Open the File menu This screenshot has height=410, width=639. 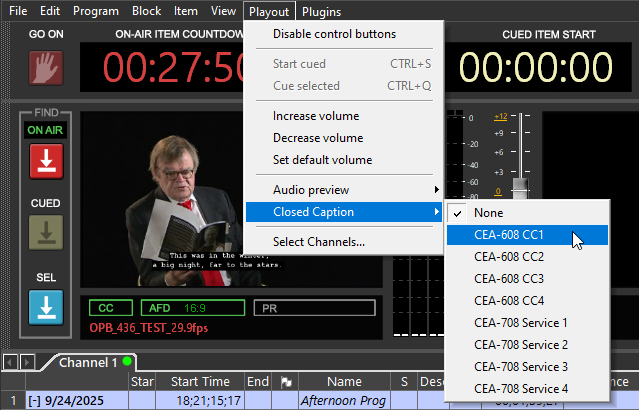point(18,11)
